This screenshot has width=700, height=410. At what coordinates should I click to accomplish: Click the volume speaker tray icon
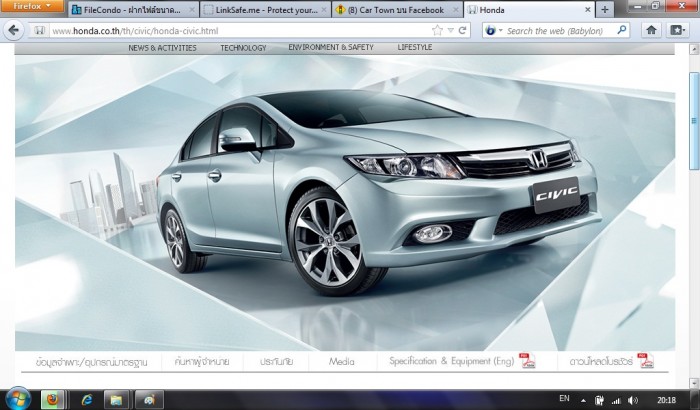pyautogui.click(x=633, y=400)
